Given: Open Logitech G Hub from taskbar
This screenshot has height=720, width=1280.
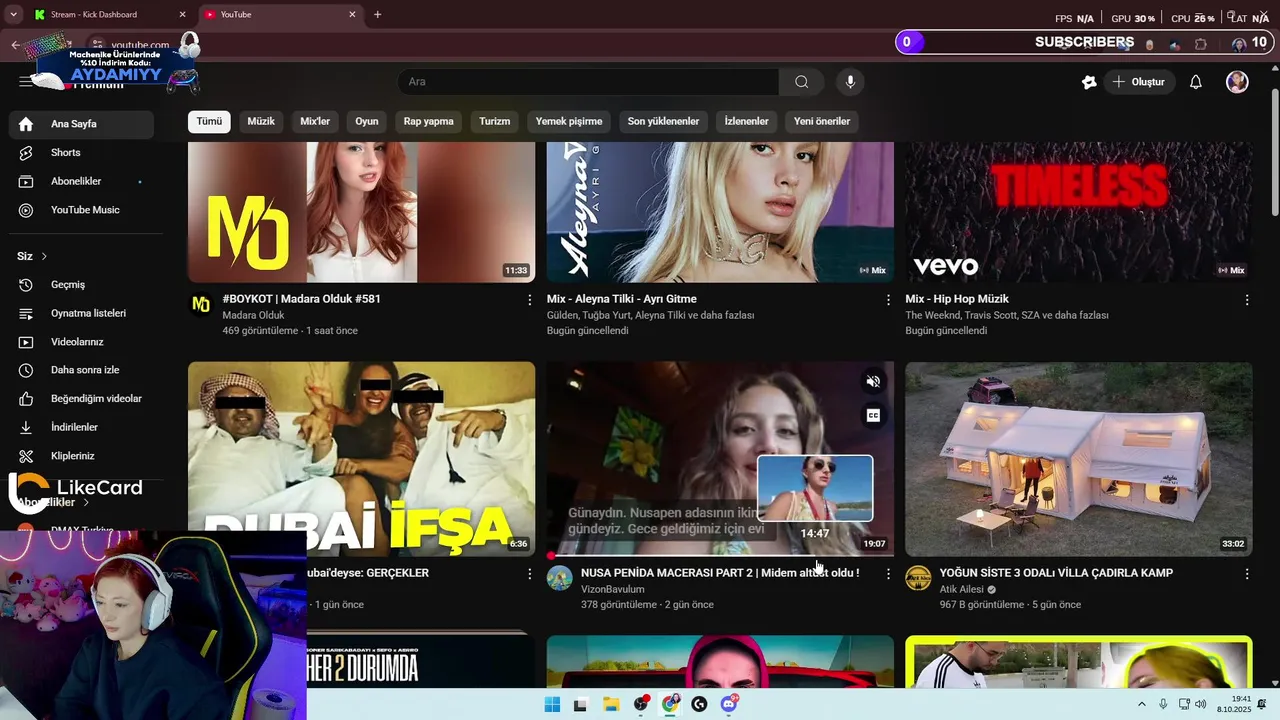Looking at the screenshot, I should pos(699,705).
